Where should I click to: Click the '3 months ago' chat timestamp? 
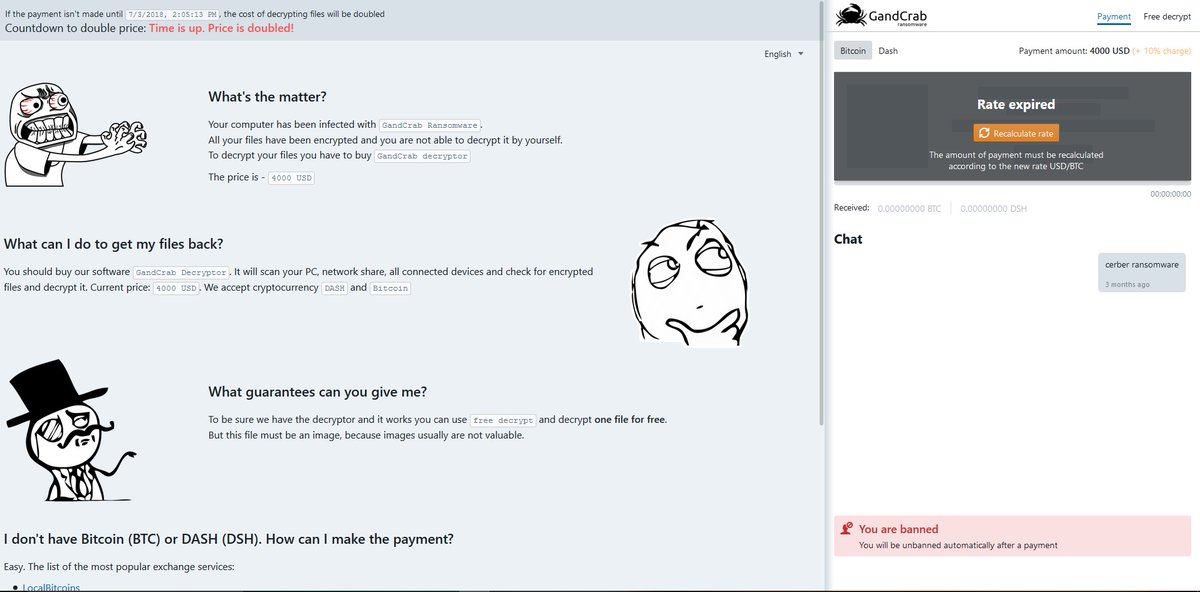click(x=1127, y=285)
